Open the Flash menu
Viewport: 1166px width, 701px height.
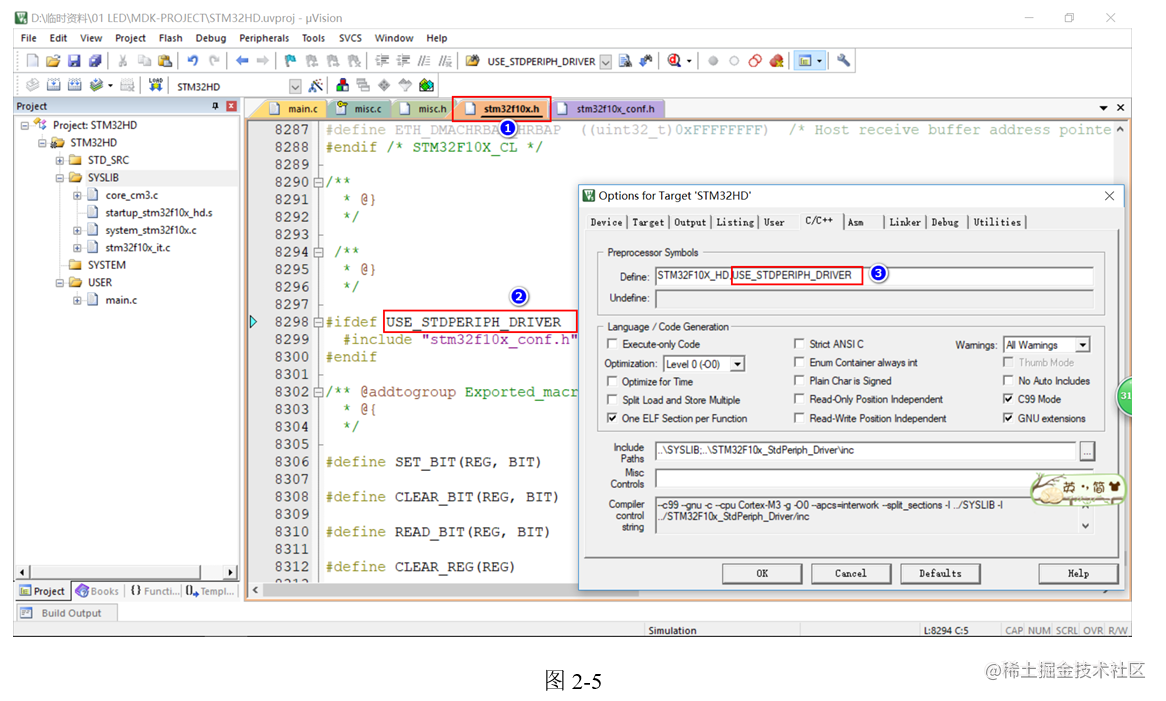(170, 38)
